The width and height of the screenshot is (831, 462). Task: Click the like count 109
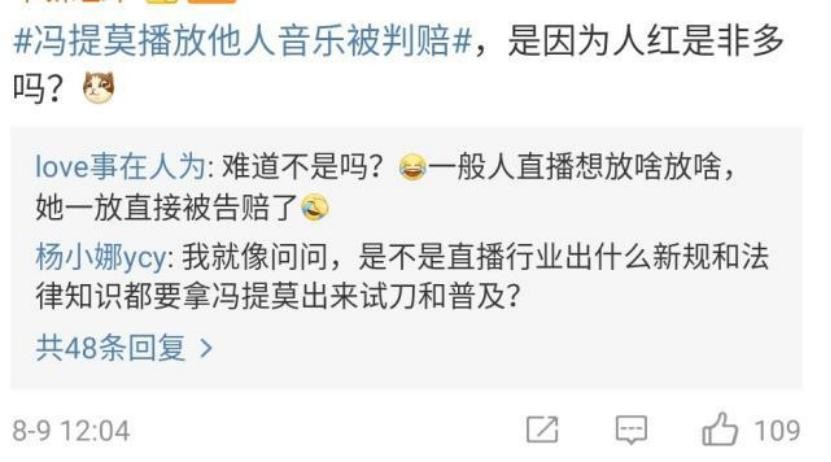[777, 430]
